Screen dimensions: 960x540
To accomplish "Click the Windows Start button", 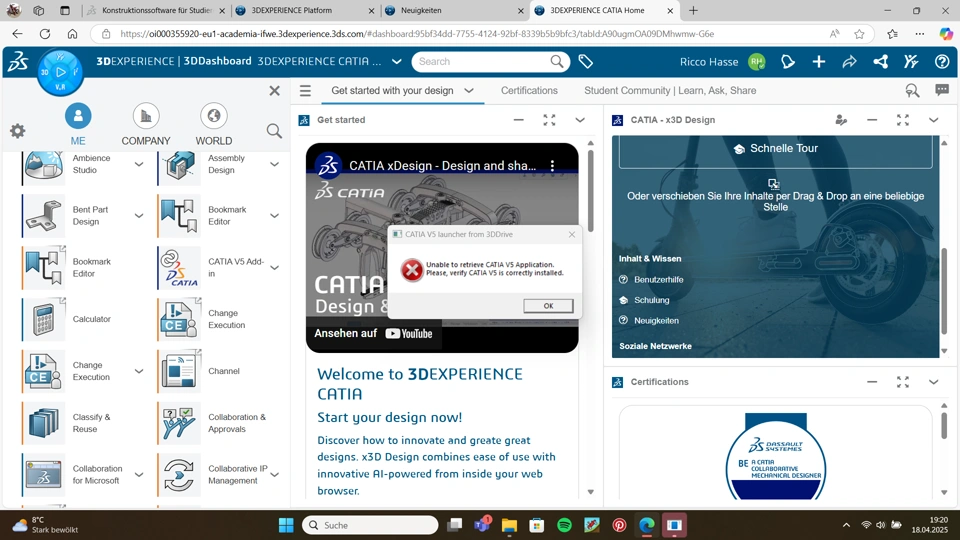I will point(286,525).
